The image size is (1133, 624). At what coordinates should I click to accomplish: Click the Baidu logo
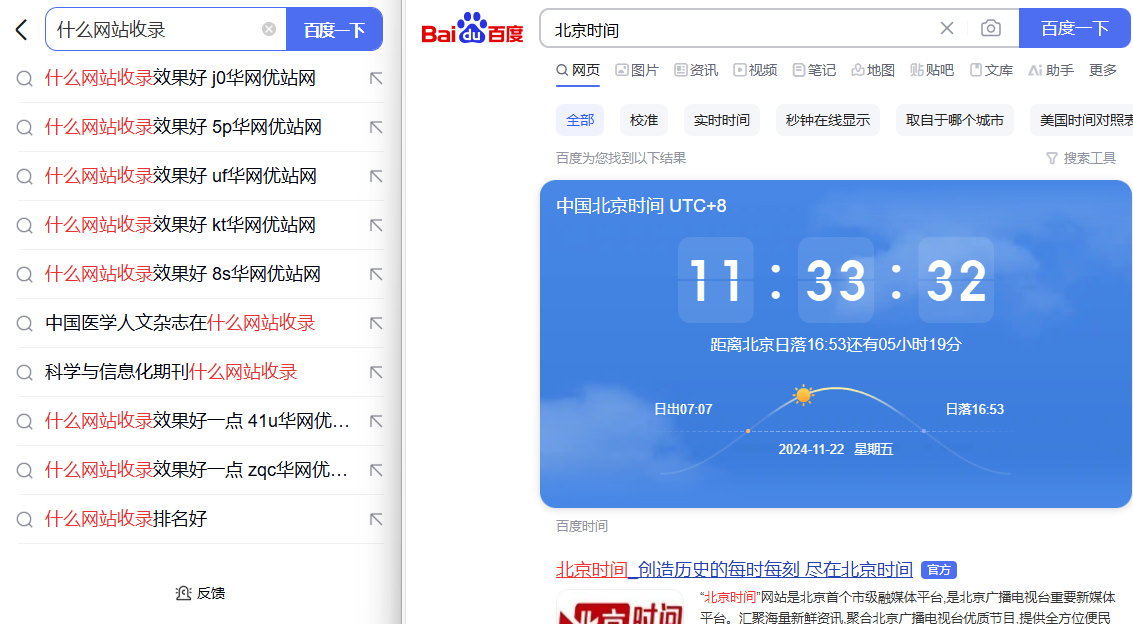tap(472, 29)
